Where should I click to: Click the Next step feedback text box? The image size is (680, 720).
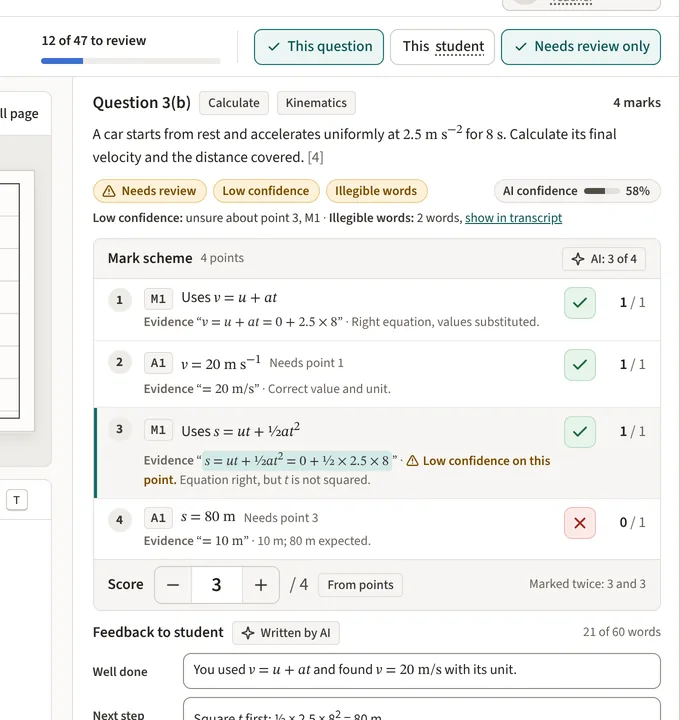[421, 709]
